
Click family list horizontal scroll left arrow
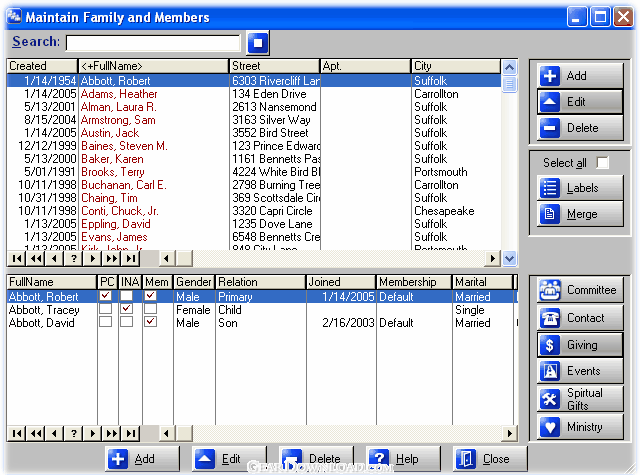(166, 258)
